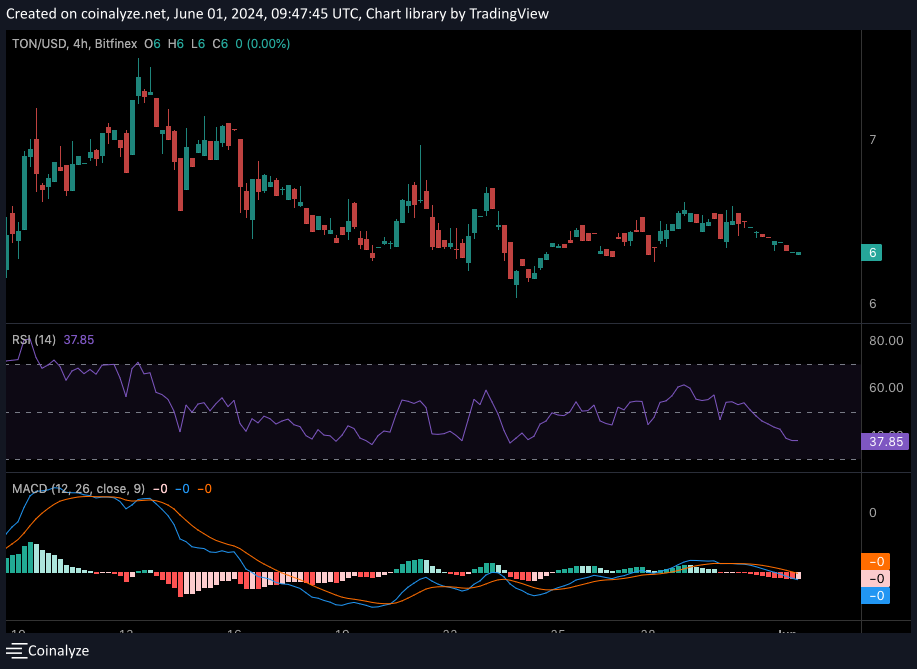Click the 0 level on MACD scale
The height and width of the screenshot is (669, 917).
[873, 513]
